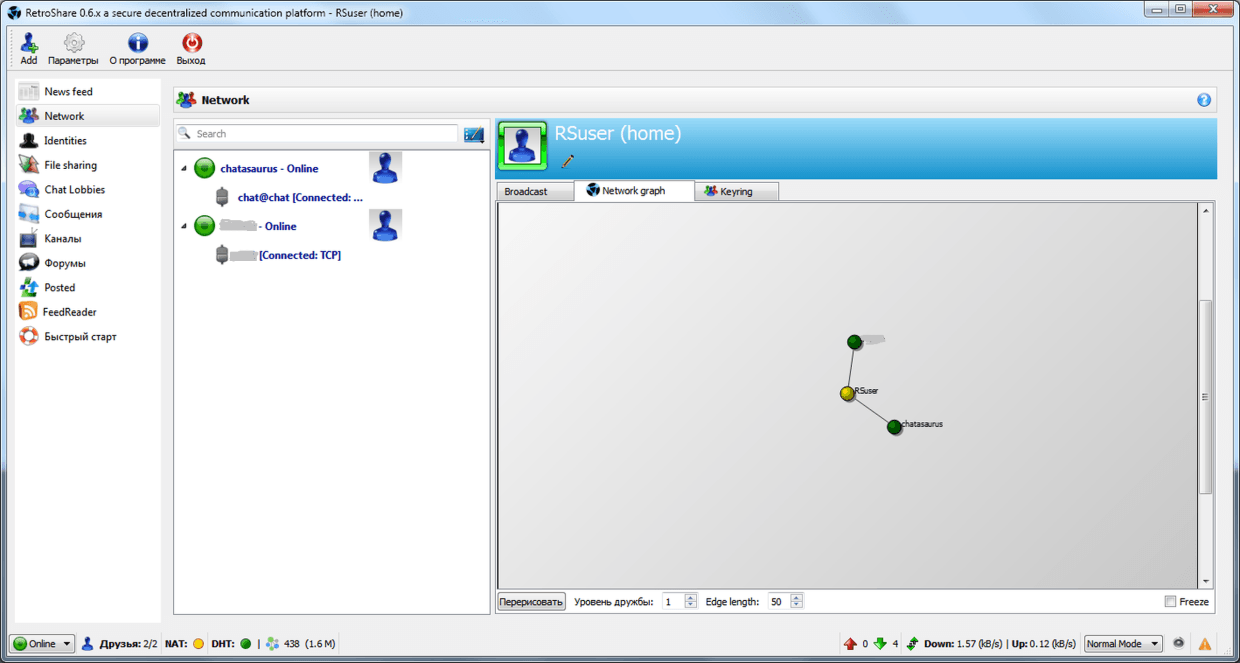Viewport: 1240px width, 663px height.
Task: Click the Перерисовать button
Action: pyautogui.click(x=532, y=602)
